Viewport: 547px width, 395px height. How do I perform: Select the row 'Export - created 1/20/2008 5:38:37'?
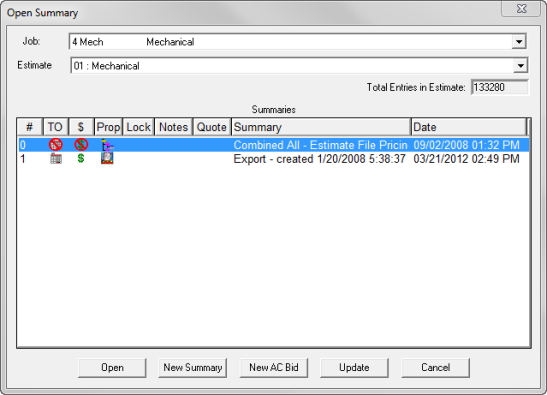274,159
